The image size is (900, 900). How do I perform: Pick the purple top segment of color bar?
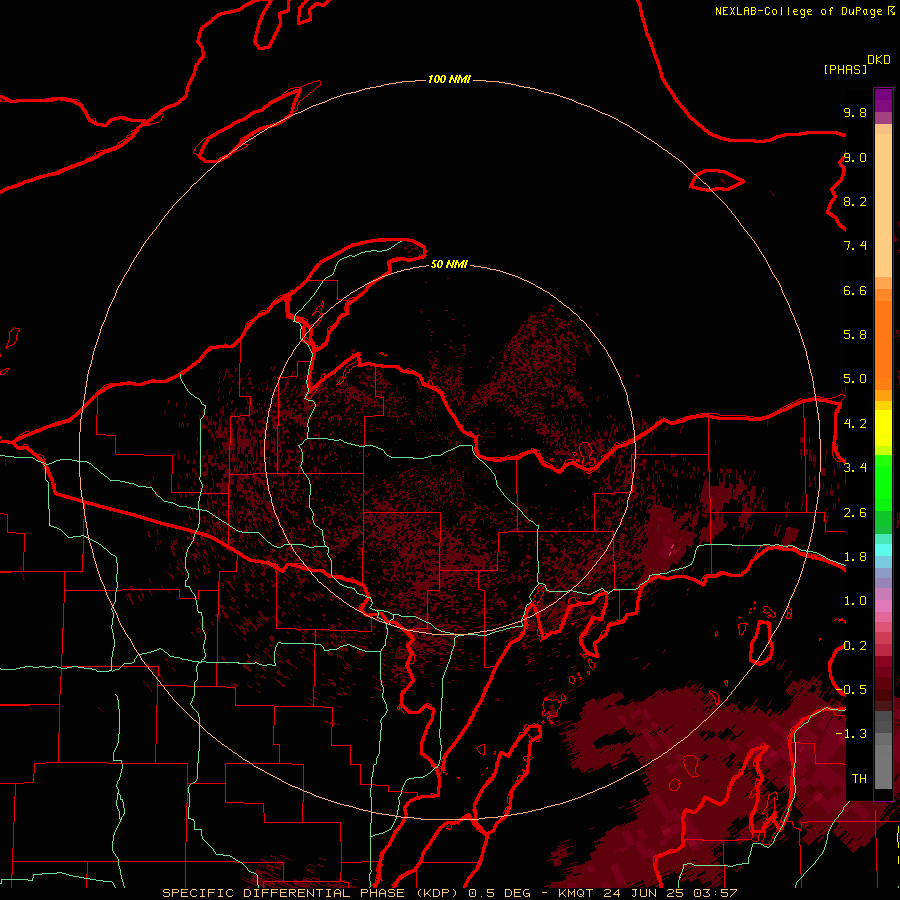[x=883, y=100]
